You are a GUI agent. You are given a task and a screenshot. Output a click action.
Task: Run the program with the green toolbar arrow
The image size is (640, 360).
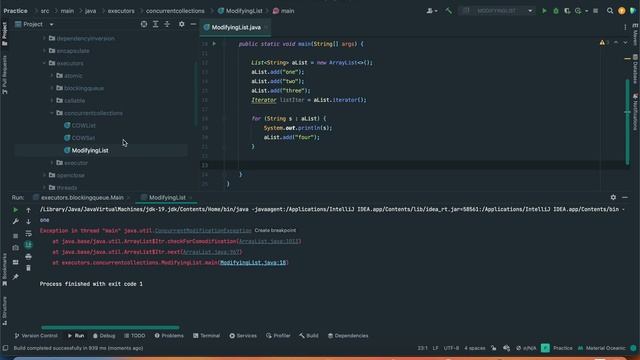544,11
